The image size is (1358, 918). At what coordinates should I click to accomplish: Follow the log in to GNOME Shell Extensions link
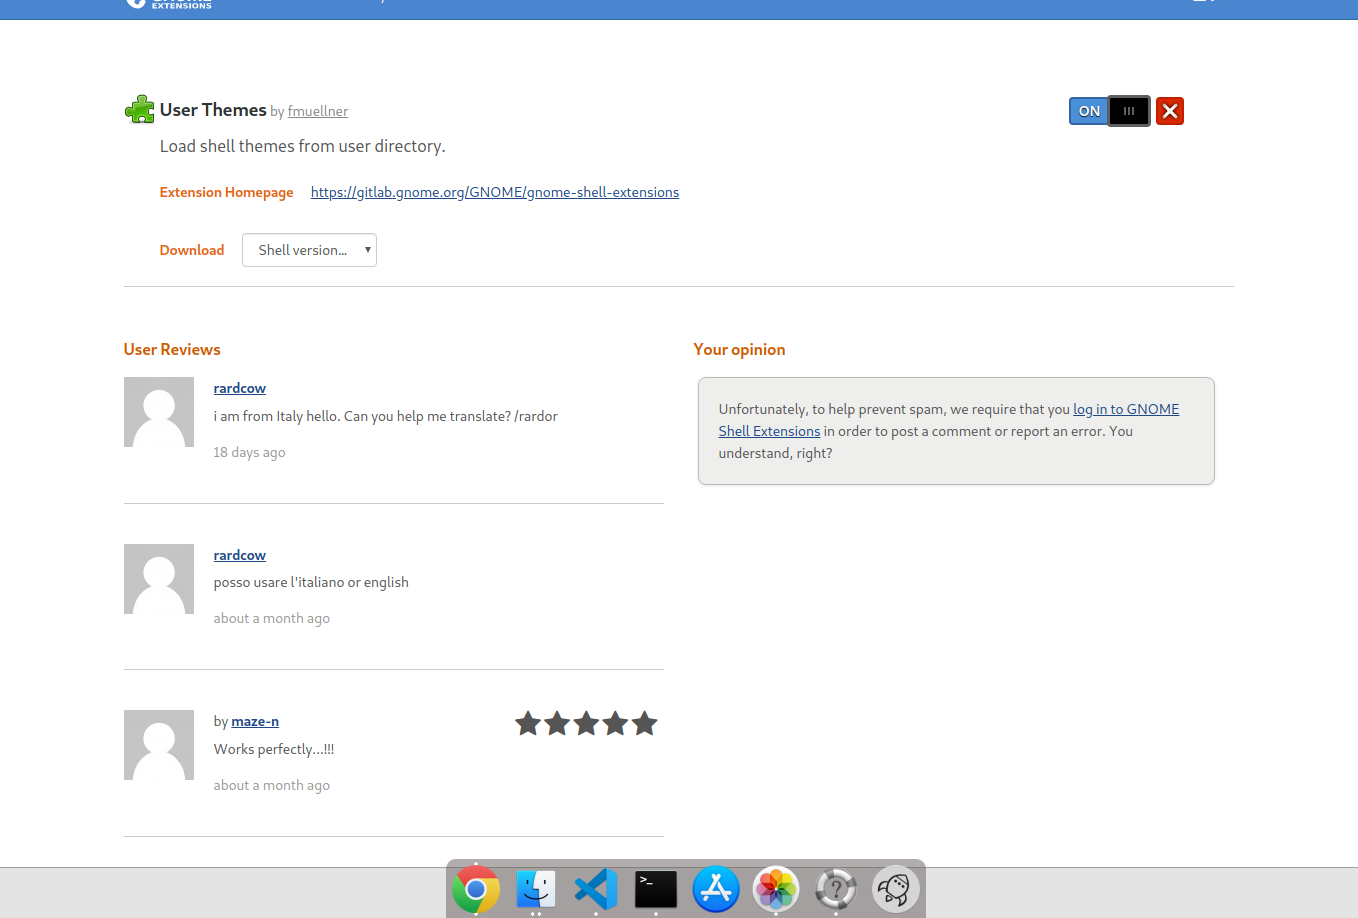coord(1126,409)
